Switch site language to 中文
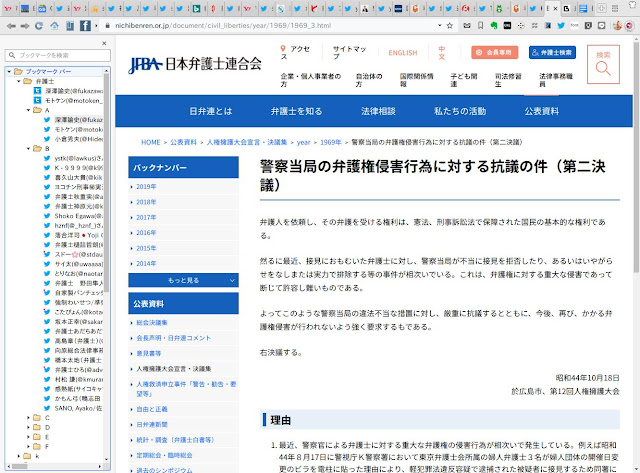The width and height of the screenshot is (640, 473). (442, 53)
